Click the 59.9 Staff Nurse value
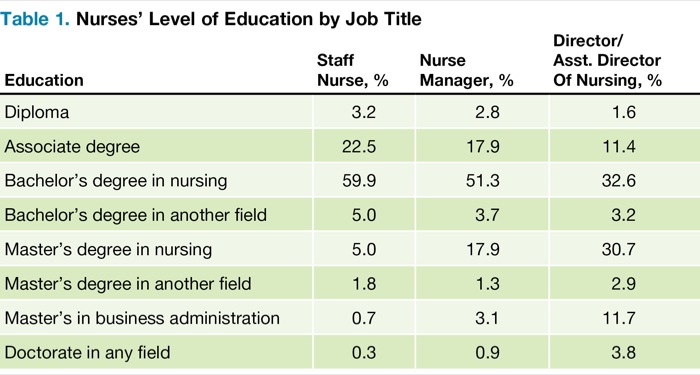Screen dimensions: 700x375 point(359,181)
